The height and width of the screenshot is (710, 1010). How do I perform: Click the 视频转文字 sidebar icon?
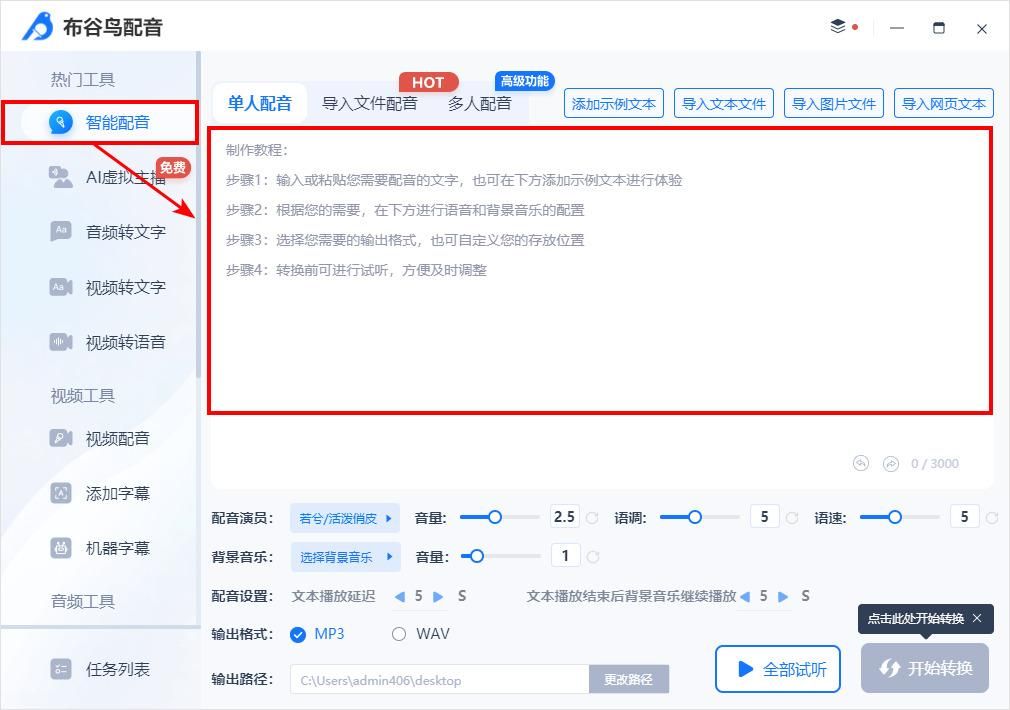coord(61,287)
